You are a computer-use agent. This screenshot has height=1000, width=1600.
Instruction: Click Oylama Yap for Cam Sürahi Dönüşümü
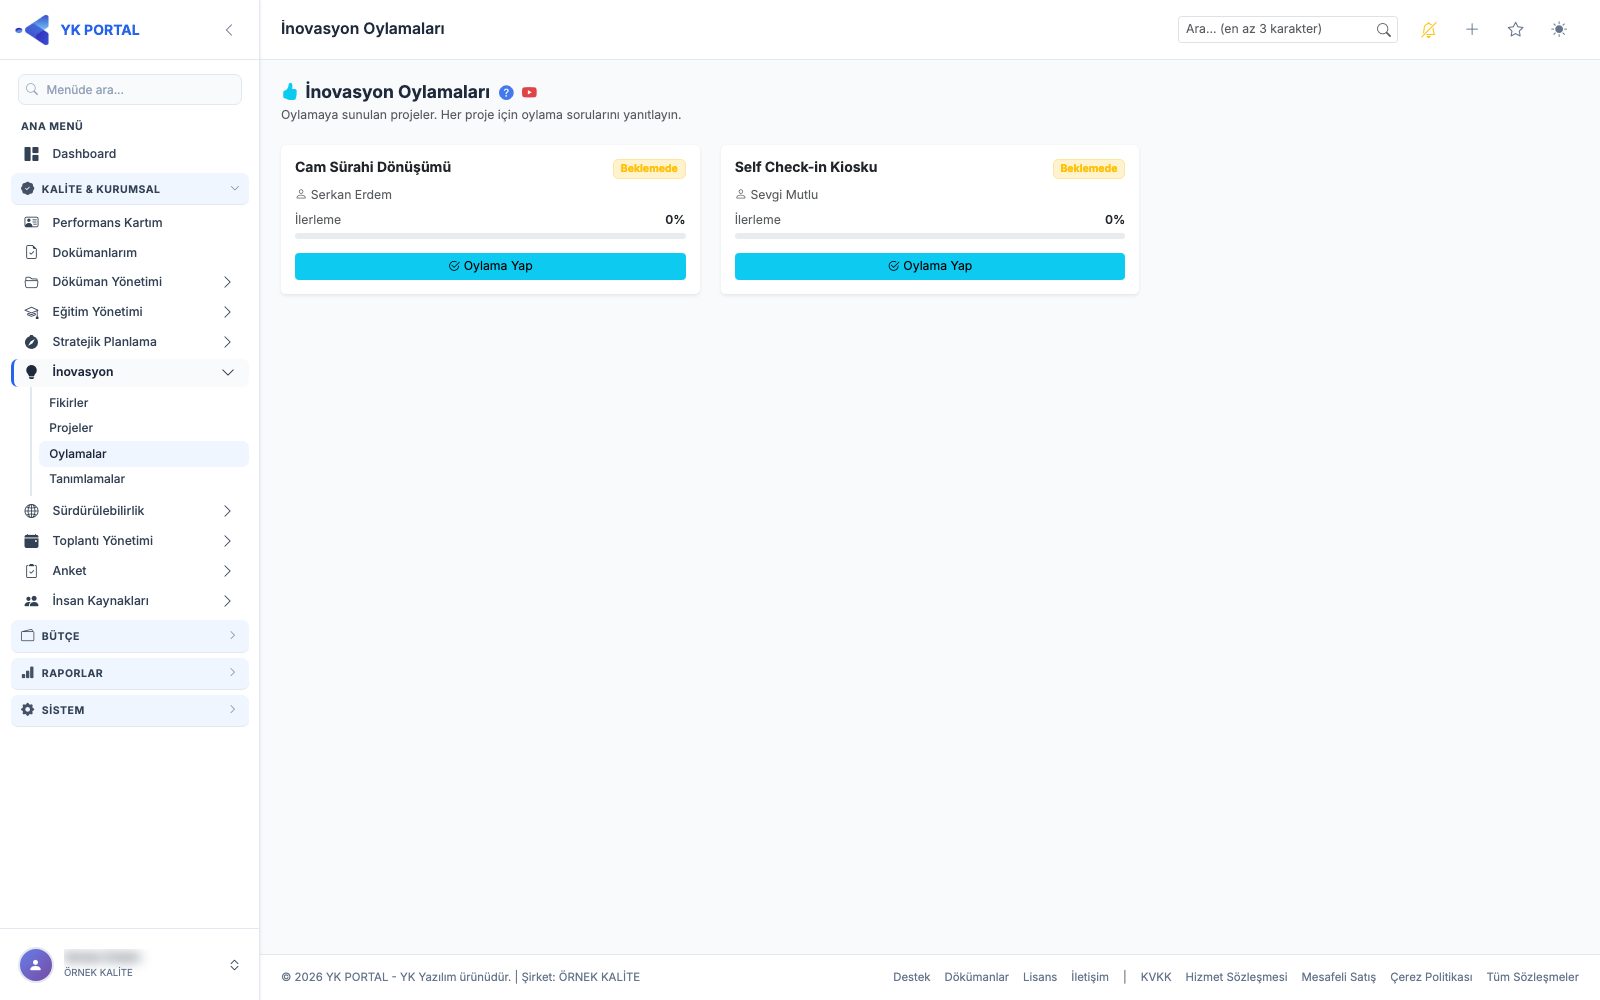point(490,266)
